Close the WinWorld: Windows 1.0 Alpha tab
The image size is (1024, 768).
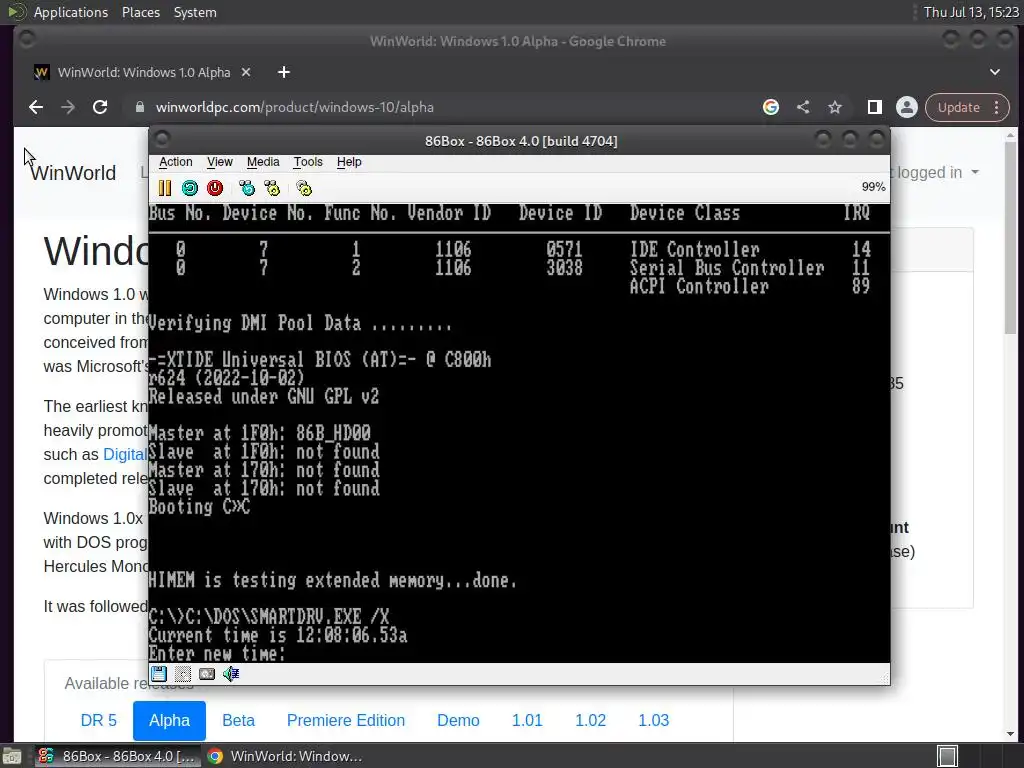[246, 72]
